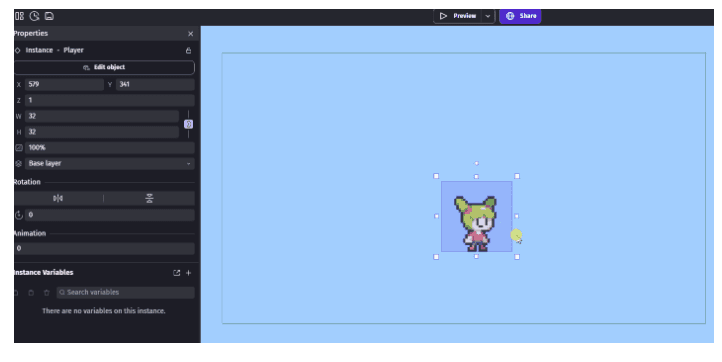This screenshot has height=362, width=722.
Task: Click the instance diamond icon beside Instance
Action: click(17, 50)
